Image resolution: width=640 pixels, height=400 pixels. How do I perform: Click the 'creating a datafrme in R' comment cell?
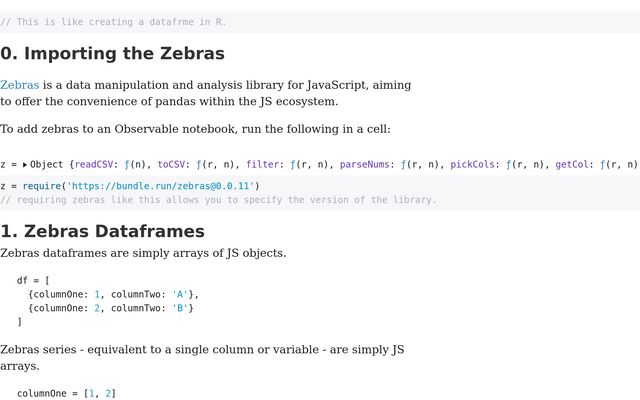(320, 22)
